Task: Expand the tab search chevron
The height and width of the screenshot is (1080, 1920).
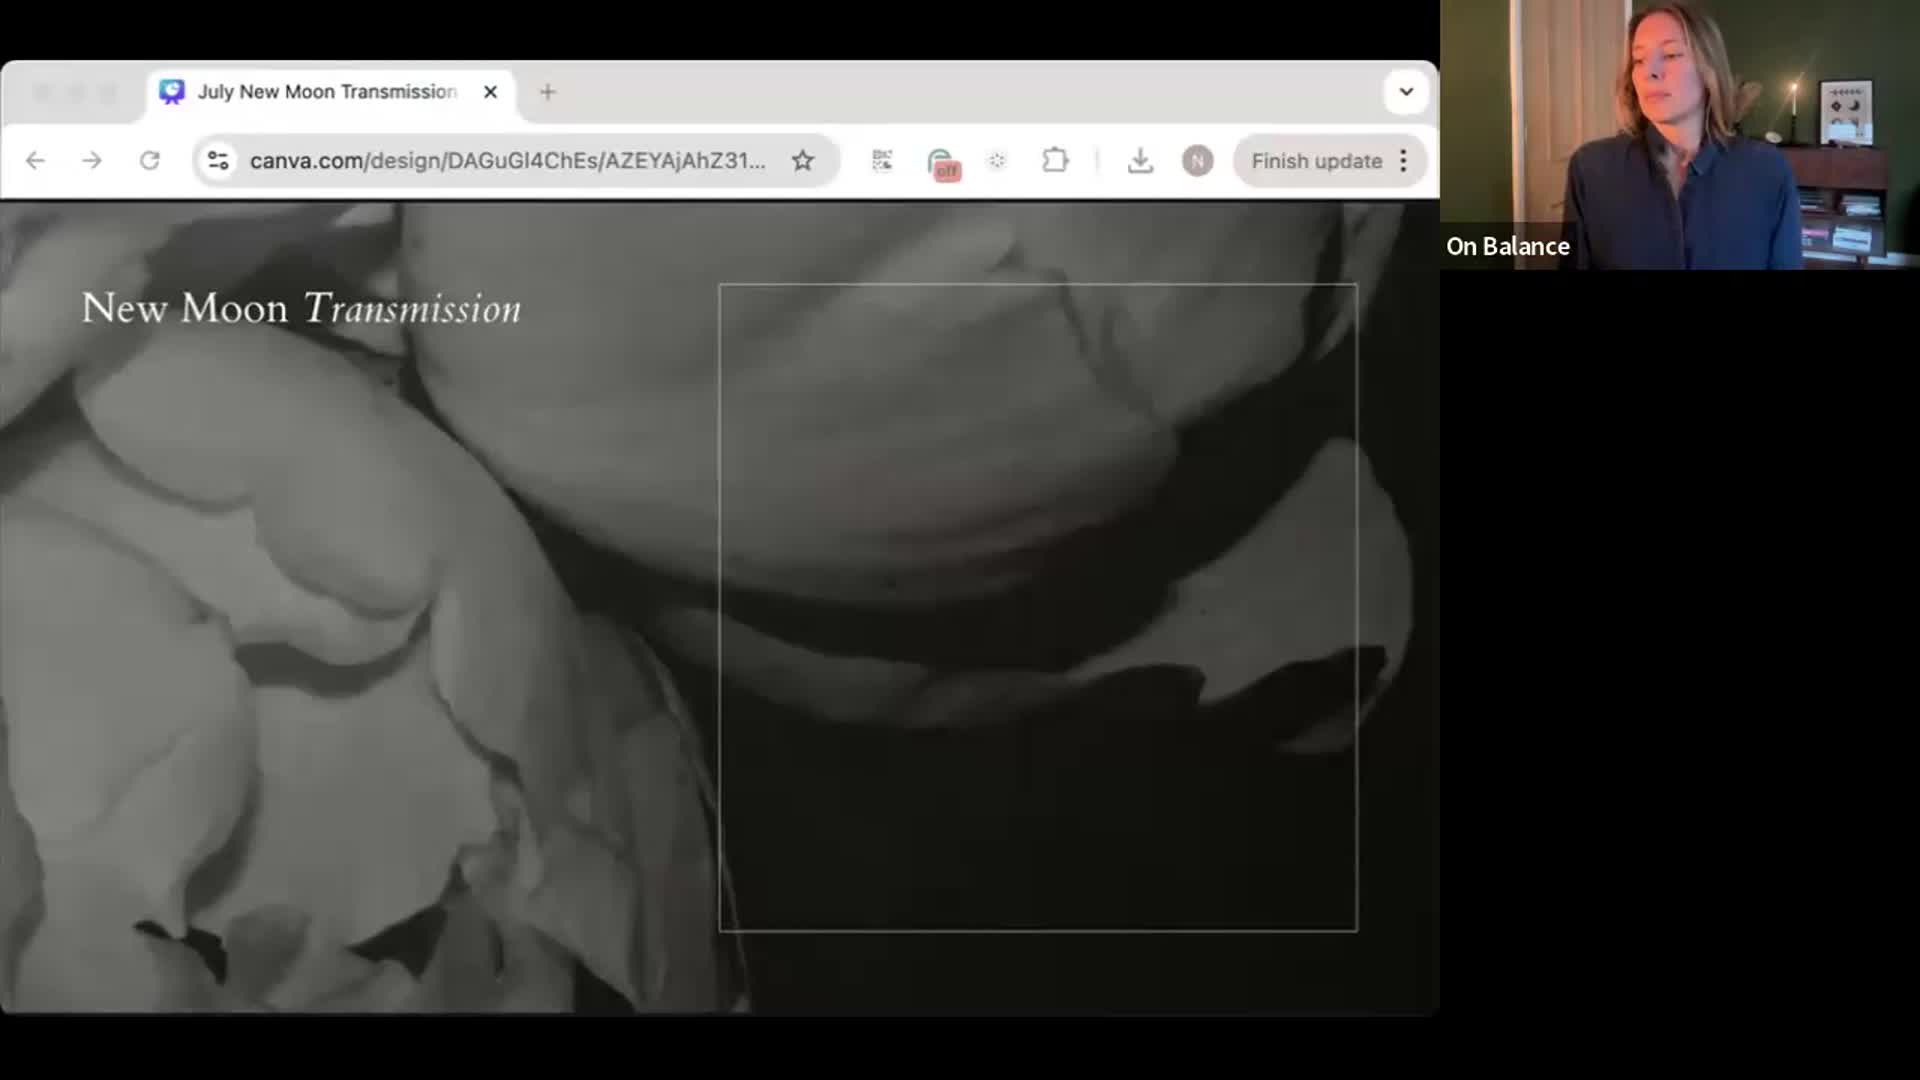Action: tap(1406, 92)
